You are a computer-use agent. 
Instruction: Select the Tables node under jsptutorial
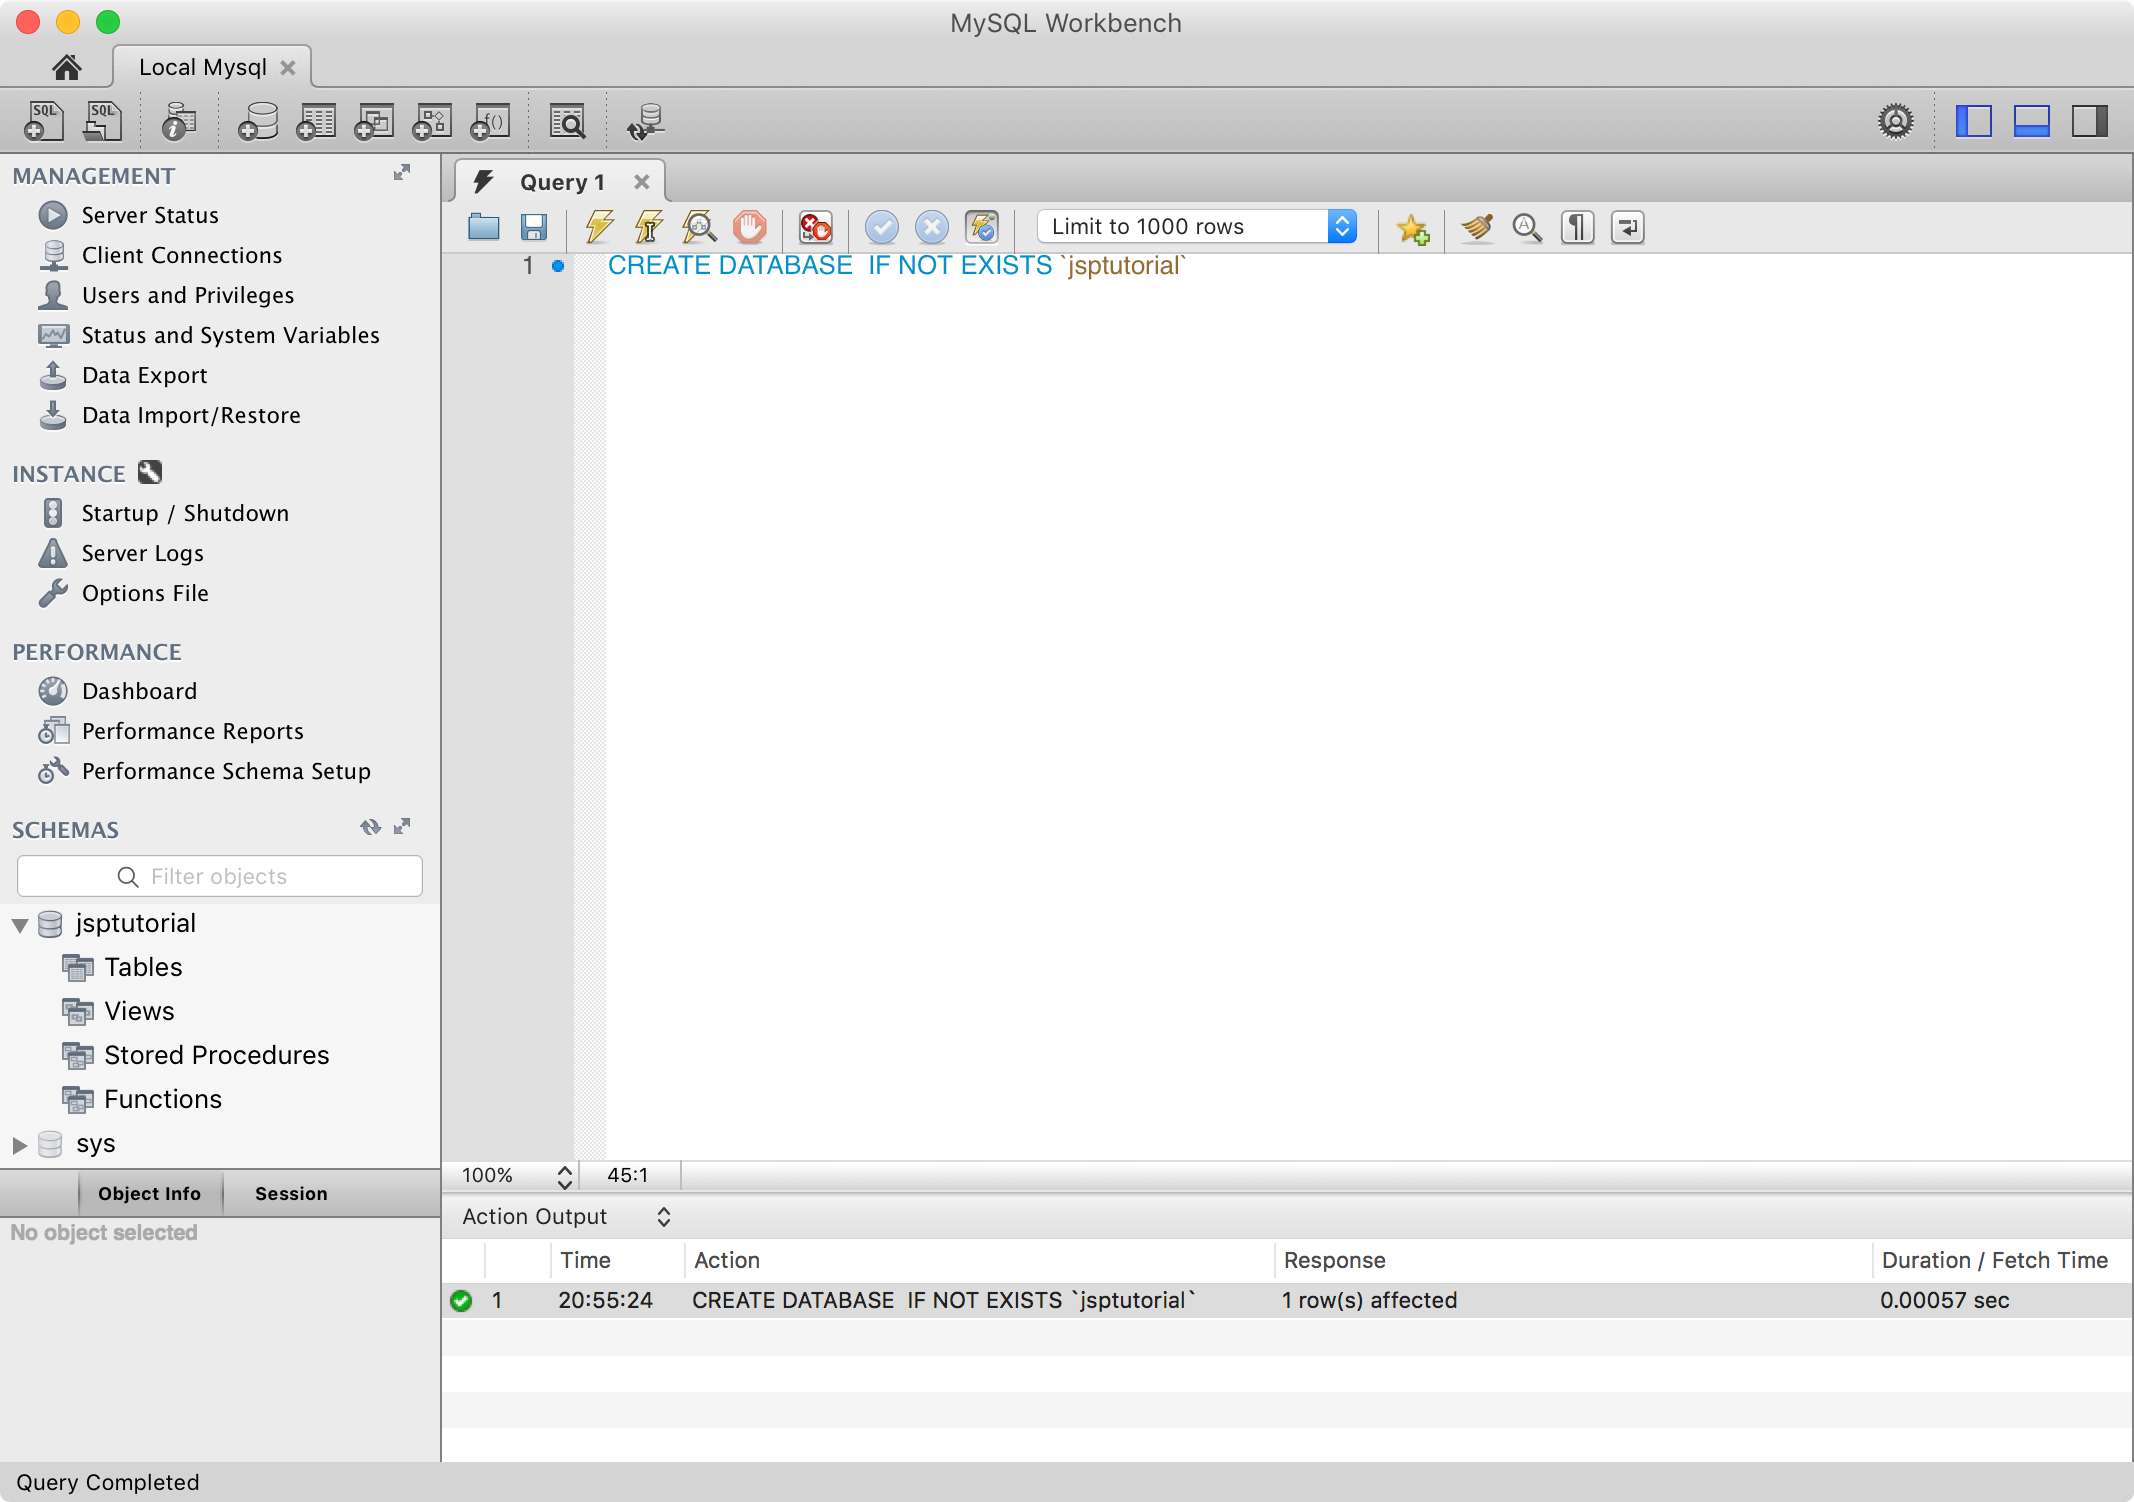click(x=143, y=967)
